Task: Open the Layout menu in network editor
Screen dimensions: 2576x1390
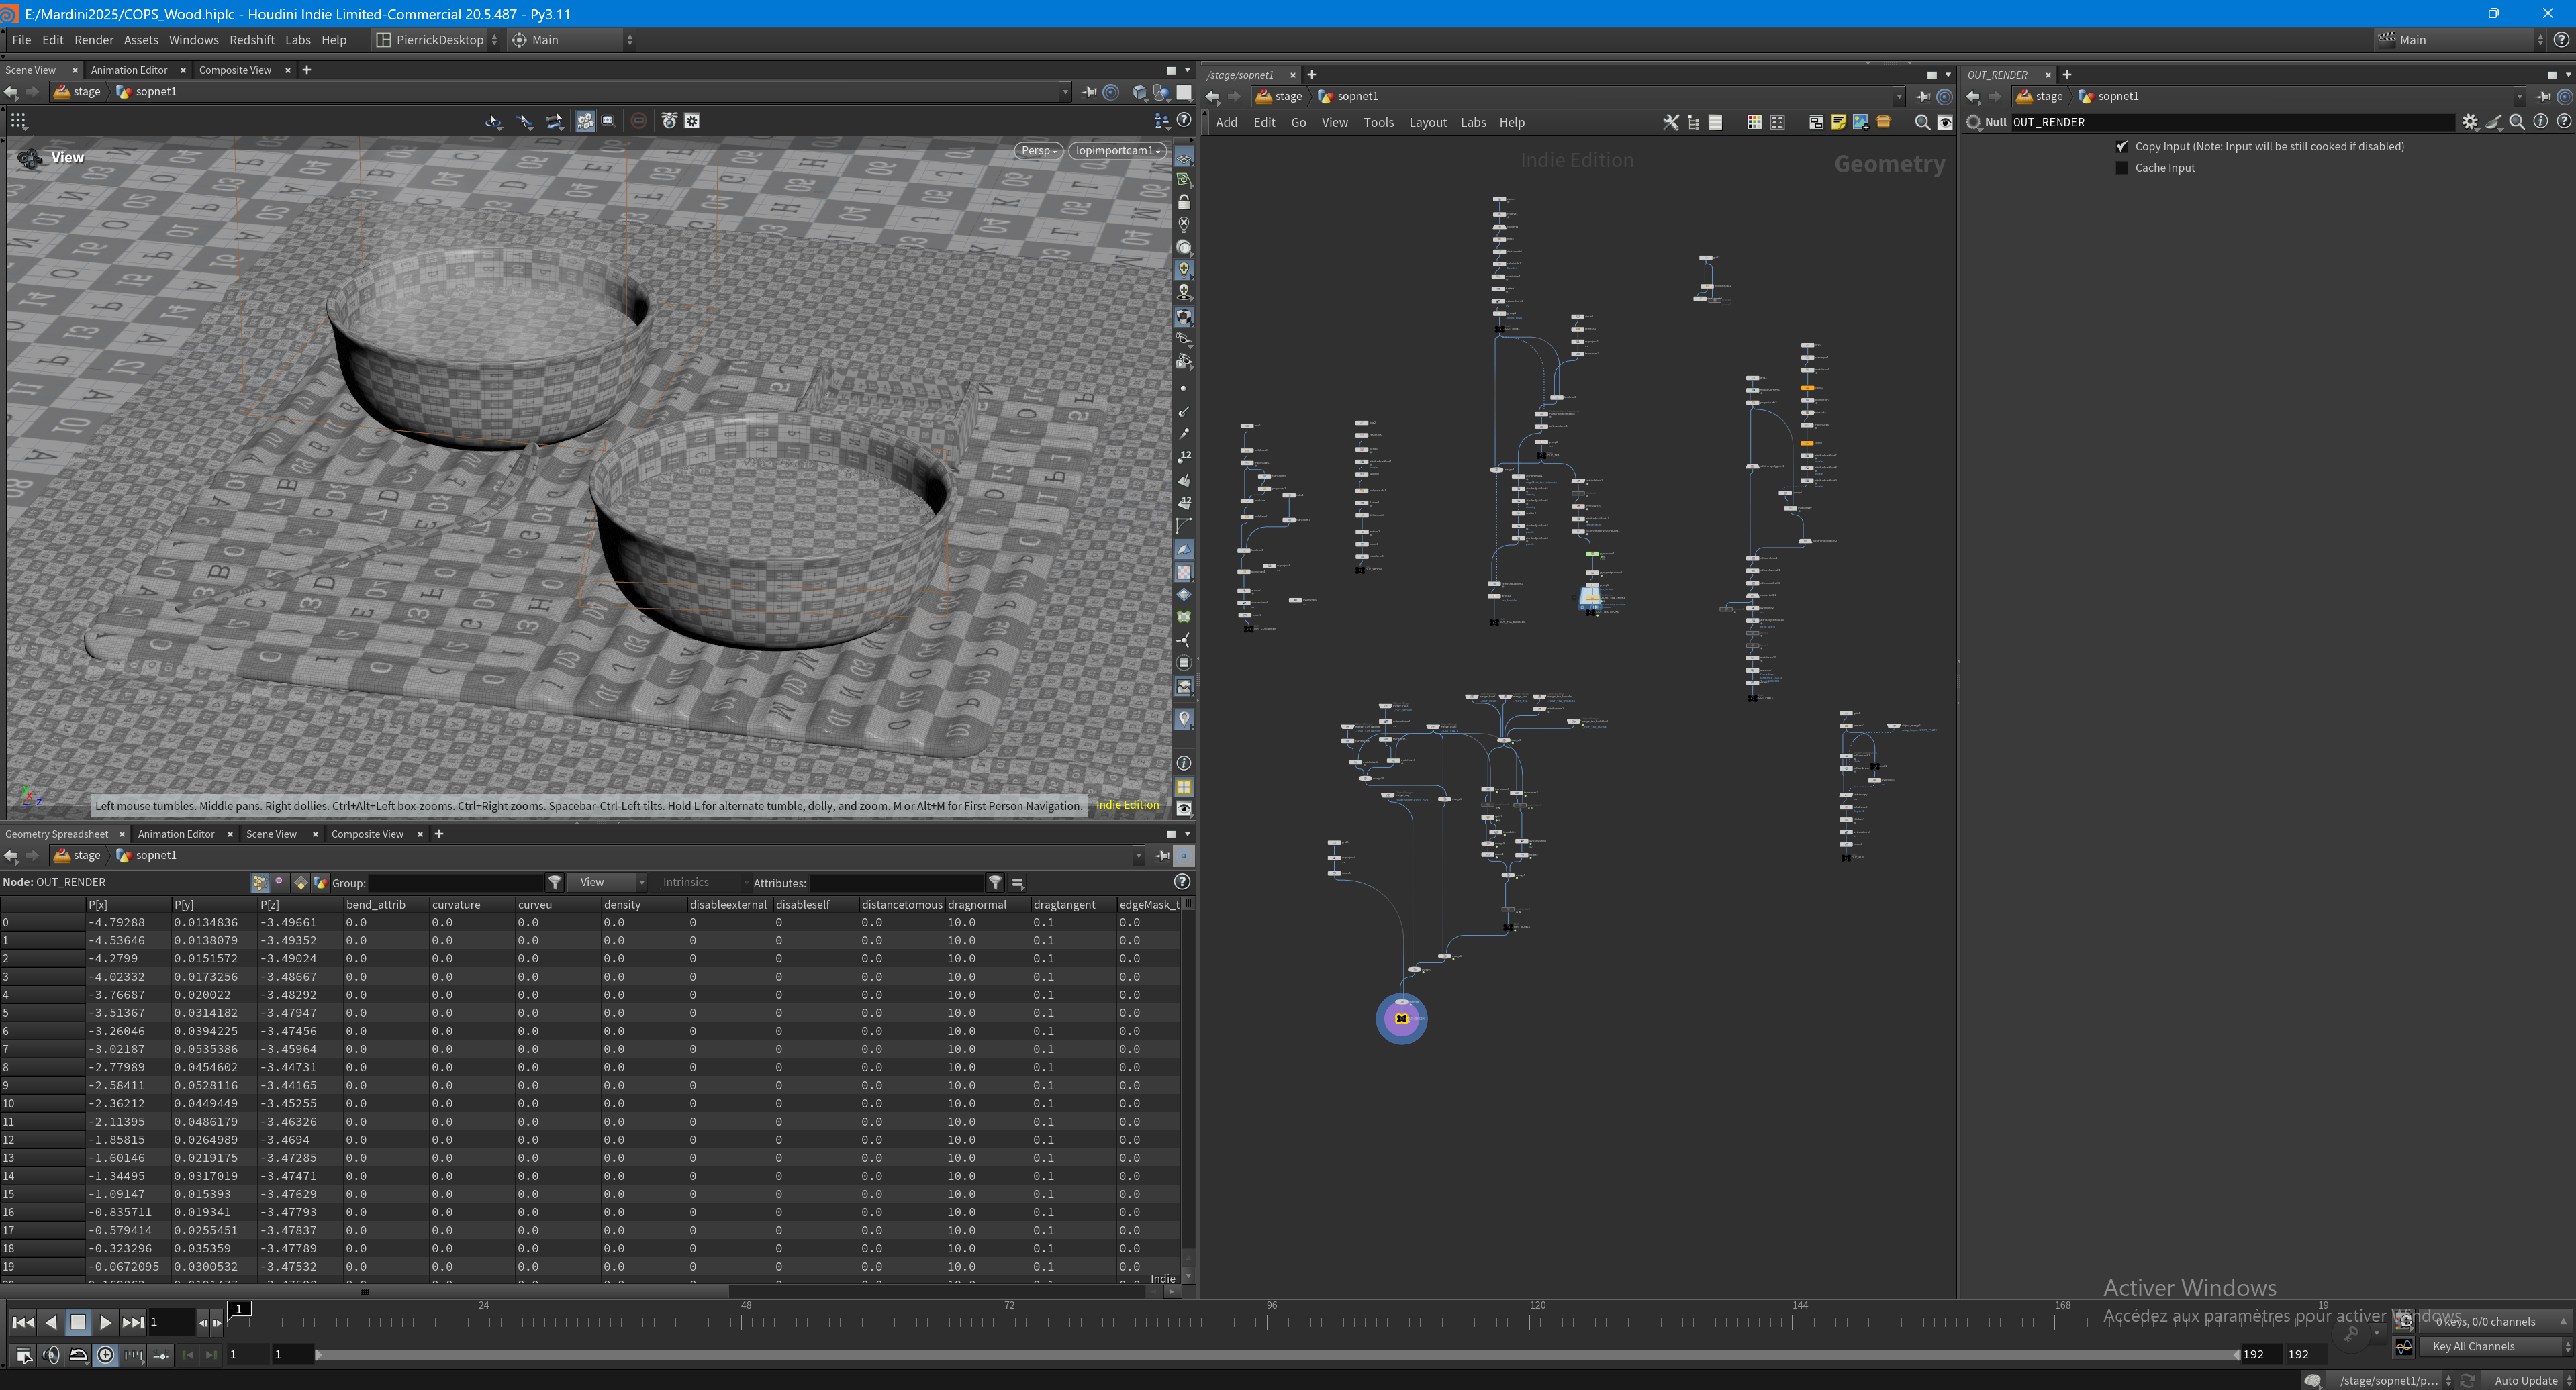Action: tap(1427, 123)
